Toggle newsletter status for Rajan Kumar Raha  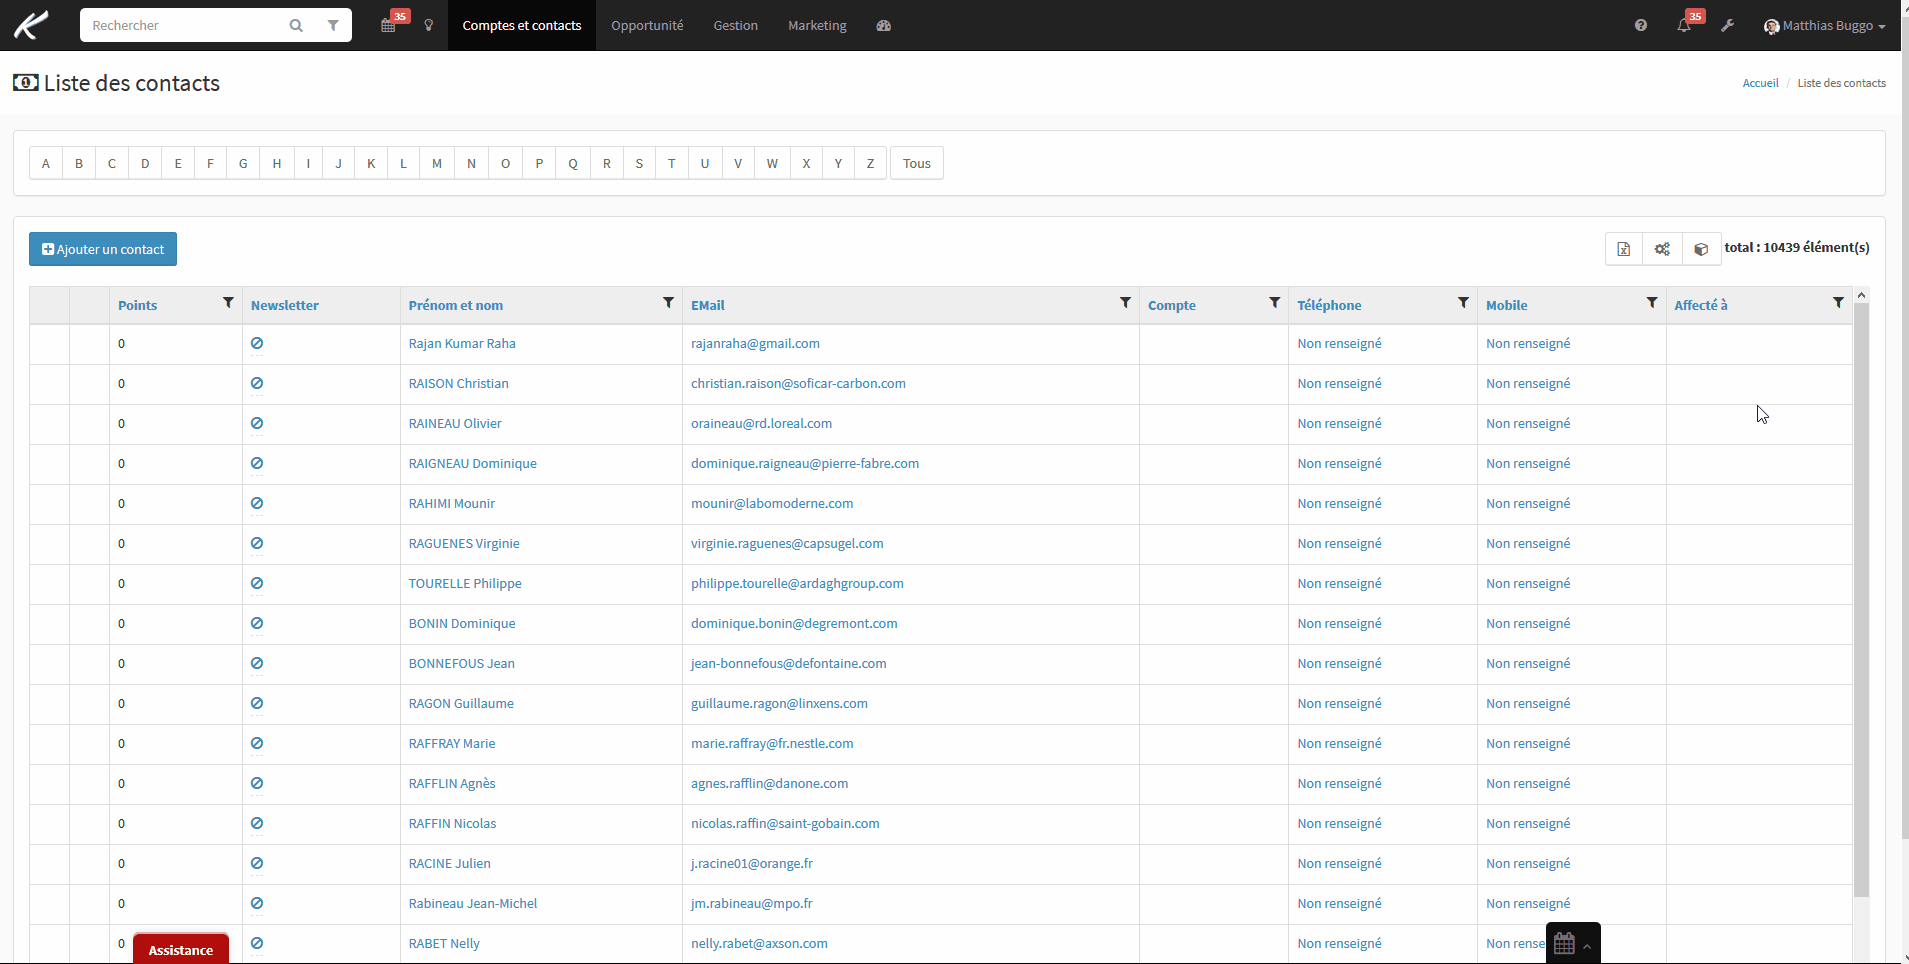257,343
